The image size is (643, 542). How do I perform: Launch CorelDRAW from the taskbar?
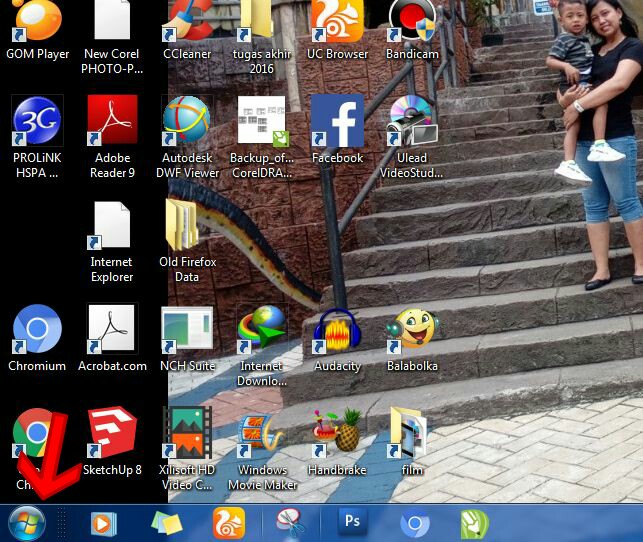(x=475, y=524)
